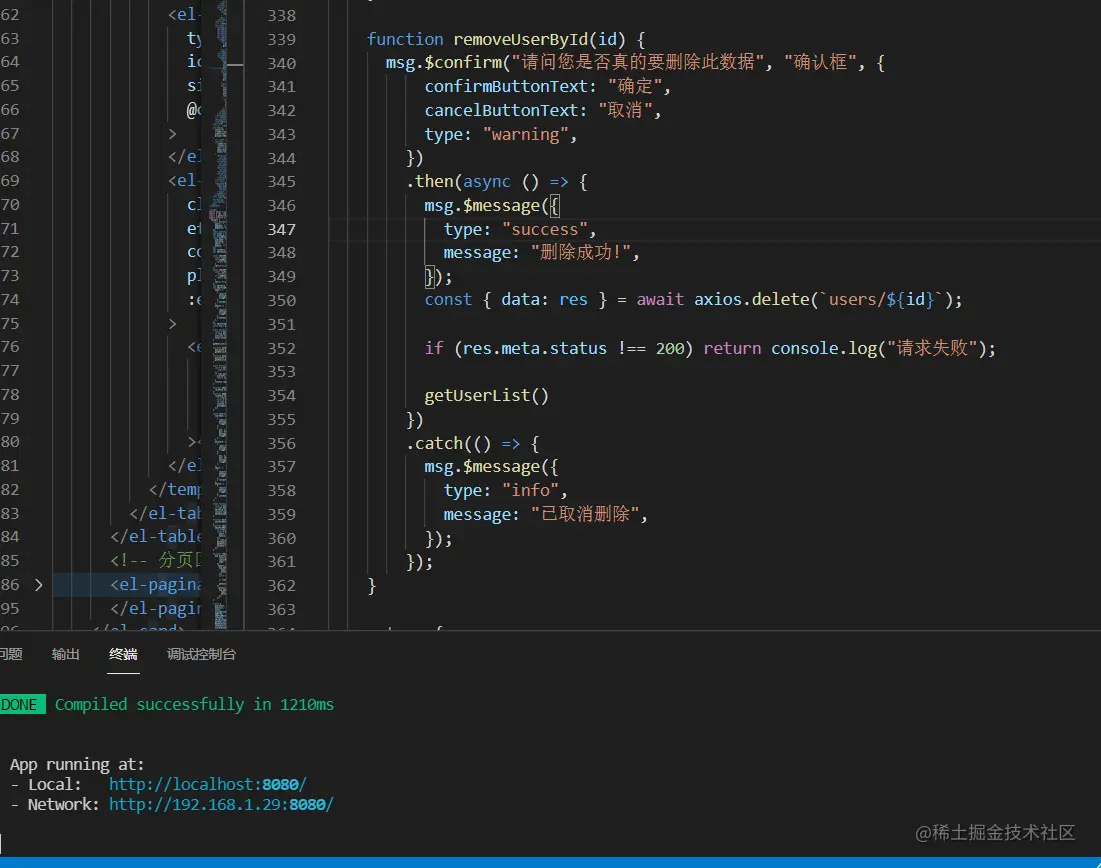Expand the folded code at line 86

click(39, 584)
